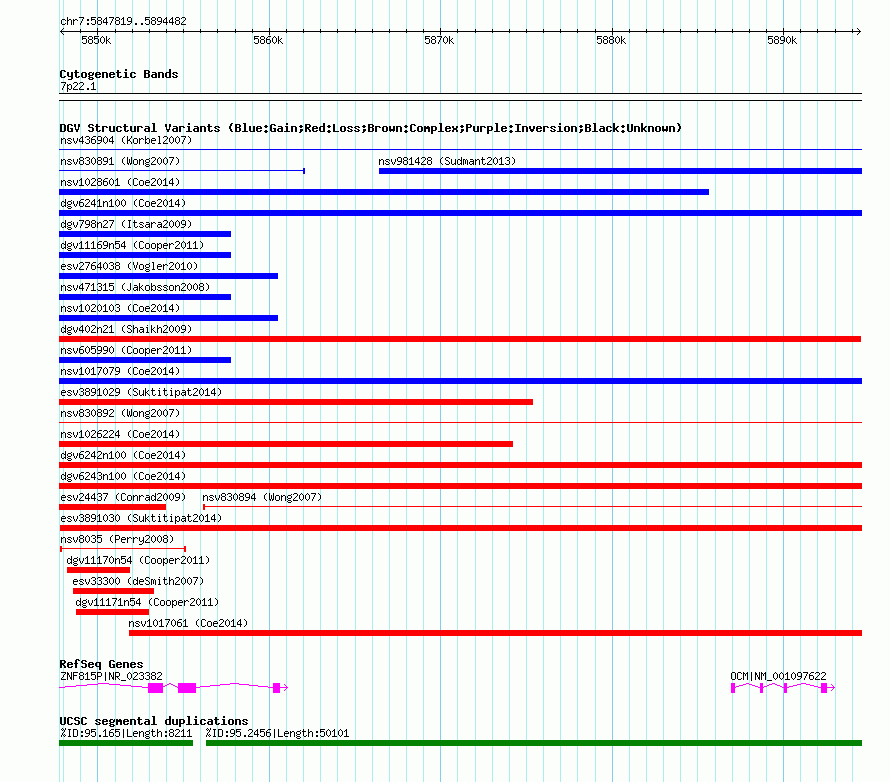890x782 pixels.
Task: Click the nsv436904 (Korbel2007) variant label
Action: [x=126, y=140]
